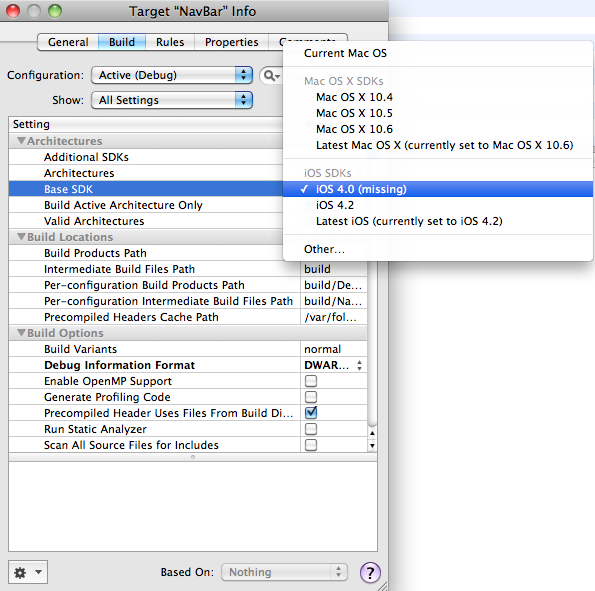Select the Valid Architectures row

tap(146, 221)
